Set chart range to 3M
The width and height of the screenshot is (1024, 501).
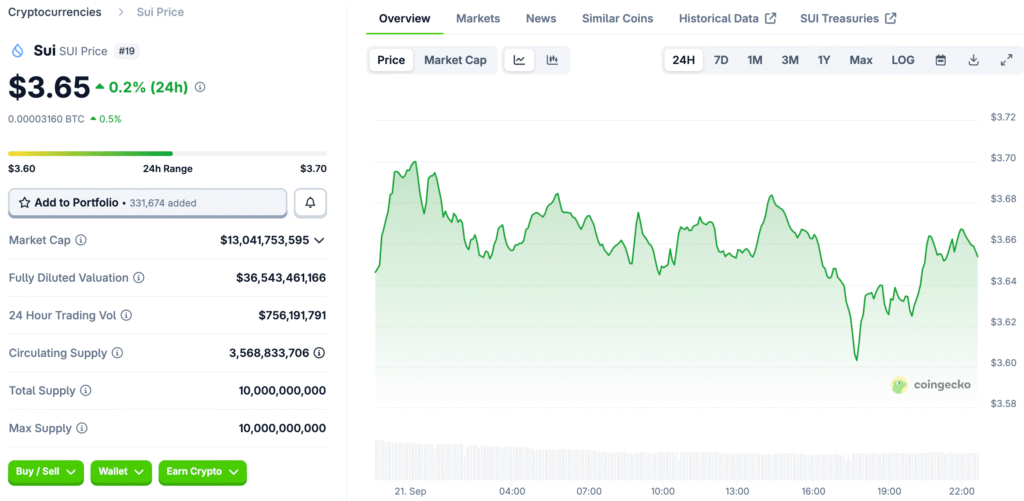pos(790,60)
